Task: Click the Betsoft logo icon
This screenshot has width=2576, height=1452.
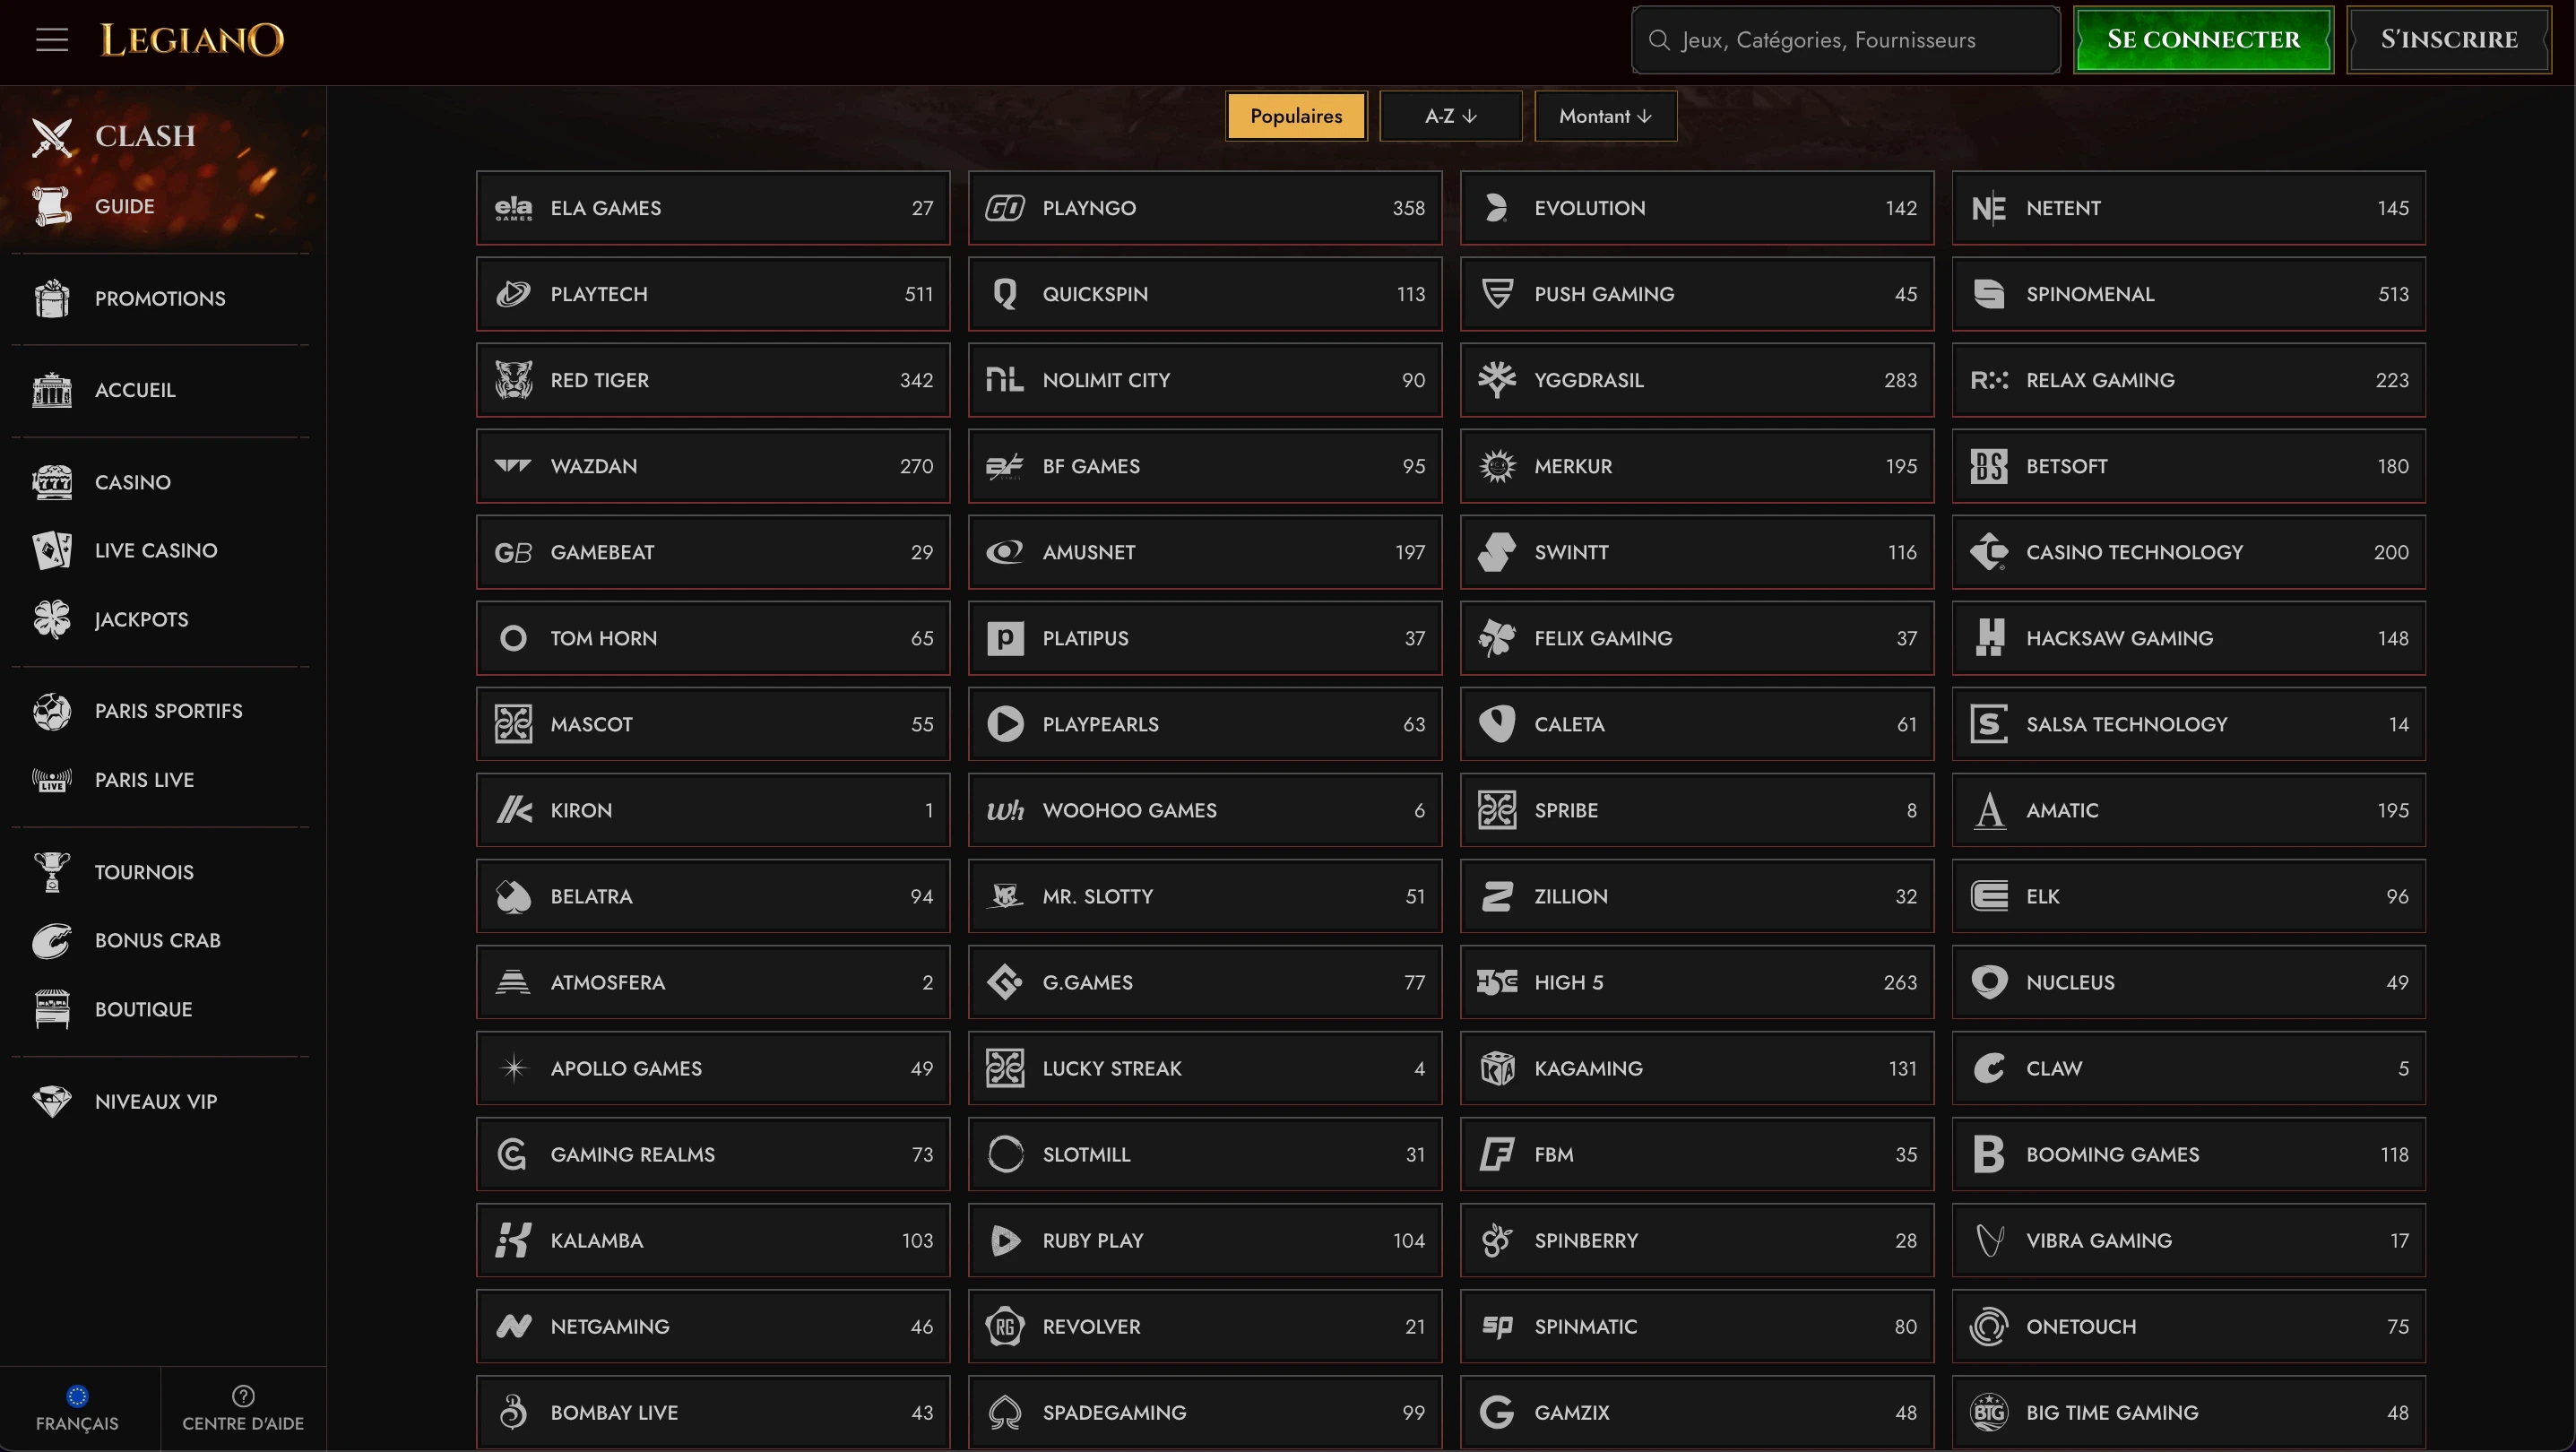Action: coord(1989,466)
